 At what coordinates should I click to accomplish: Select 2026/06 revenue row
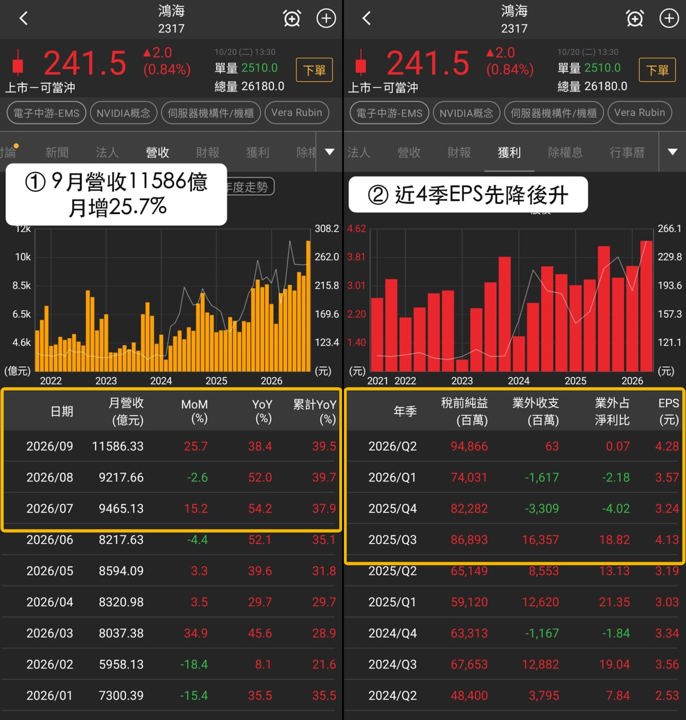click(171, 540)
